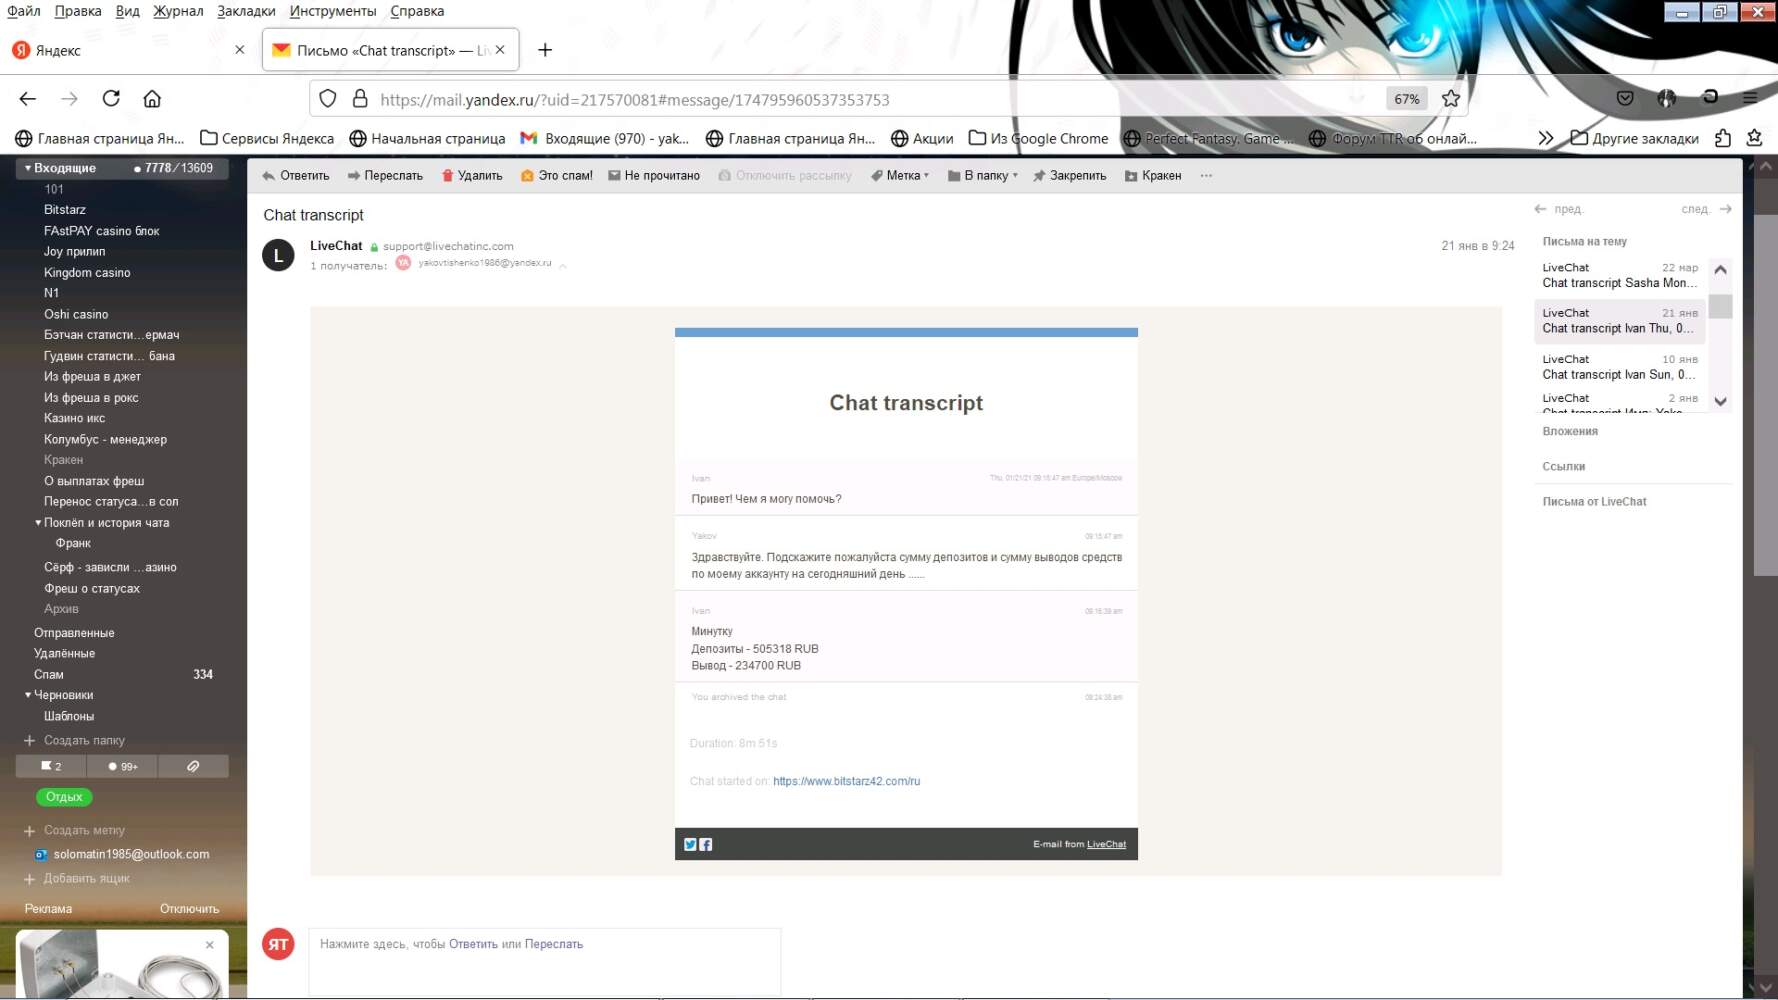Close the 'Письмо «Chat transcript»' tab
Viewport: 1778px width, 1000px height.
500,50
